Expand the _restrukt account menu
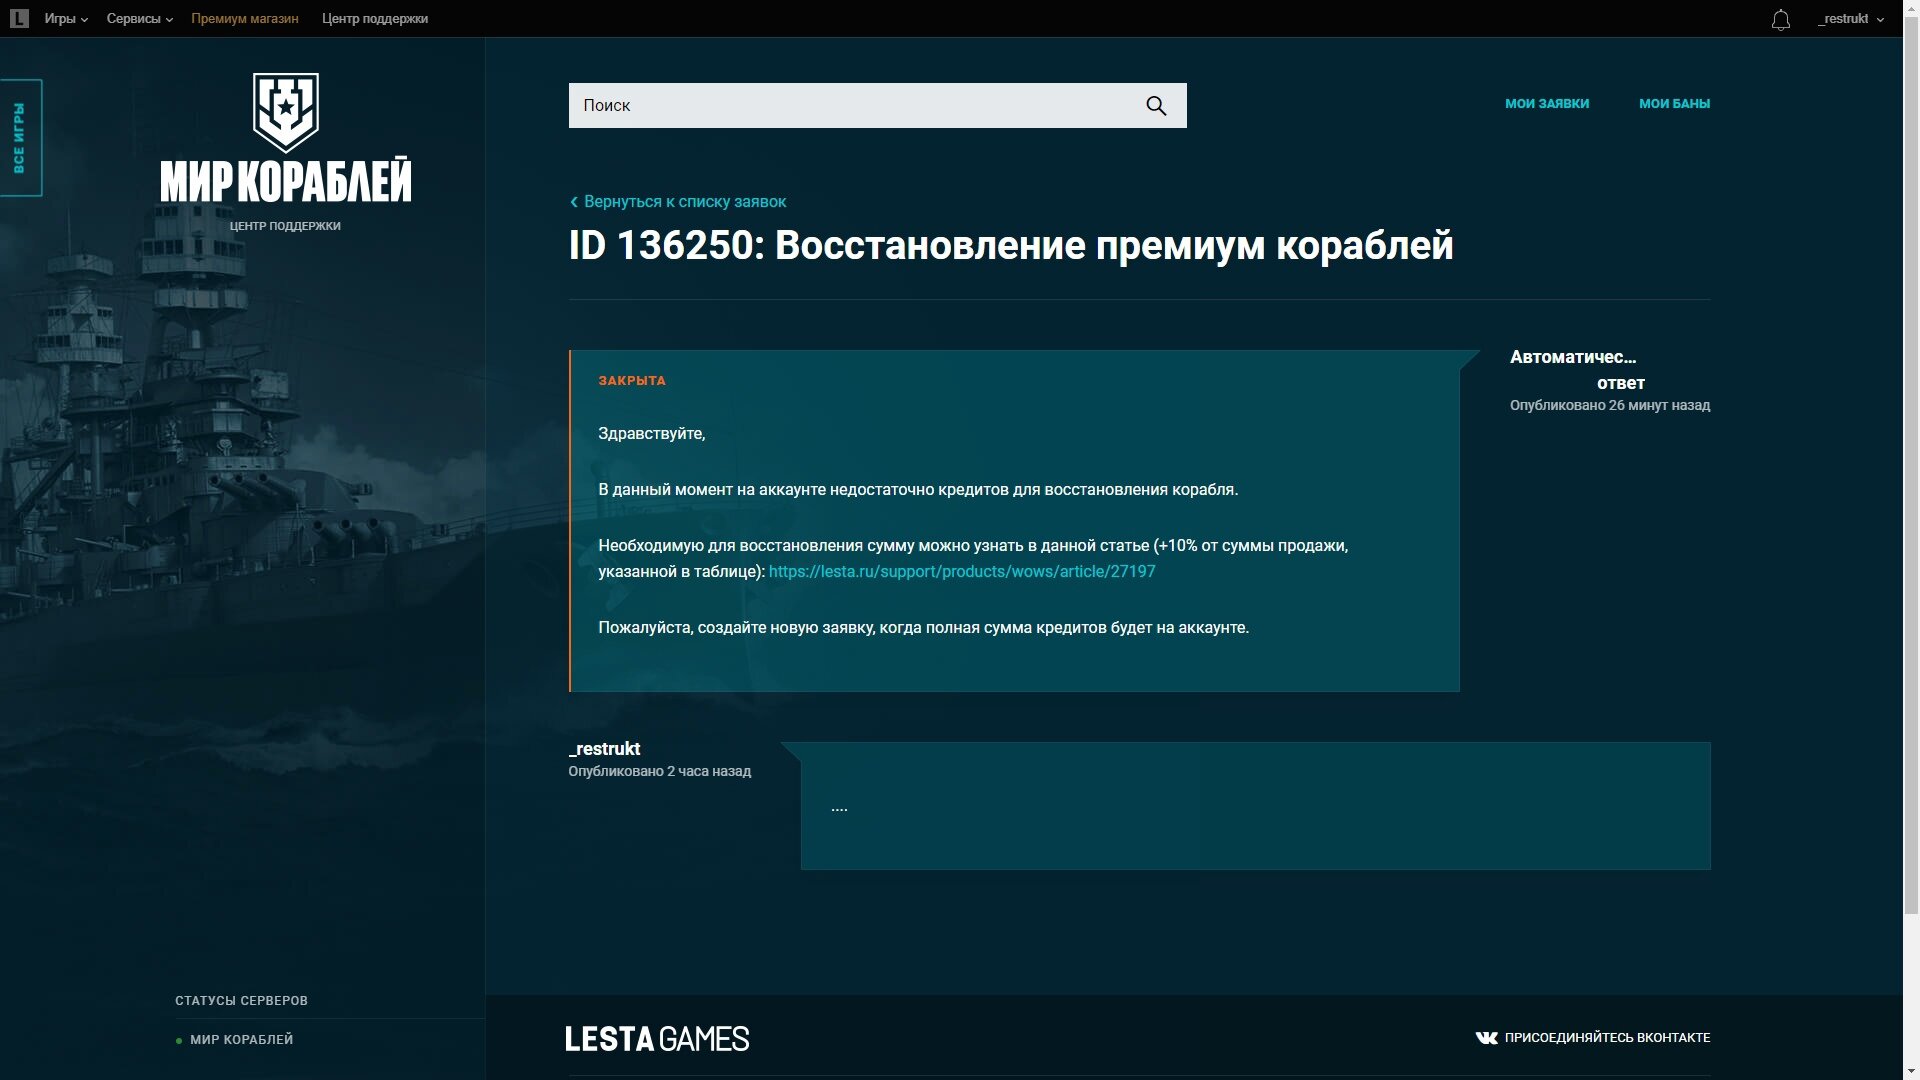 pyautogui.click(x=1851, y=19)
